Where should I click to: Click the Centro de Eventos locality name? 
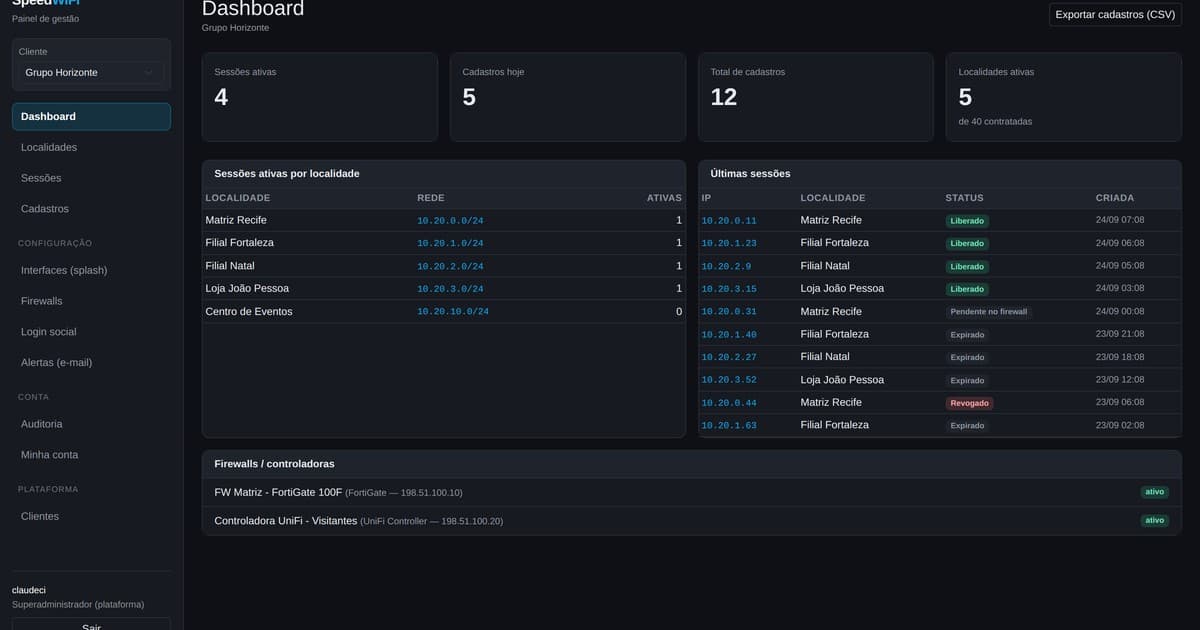249,312
